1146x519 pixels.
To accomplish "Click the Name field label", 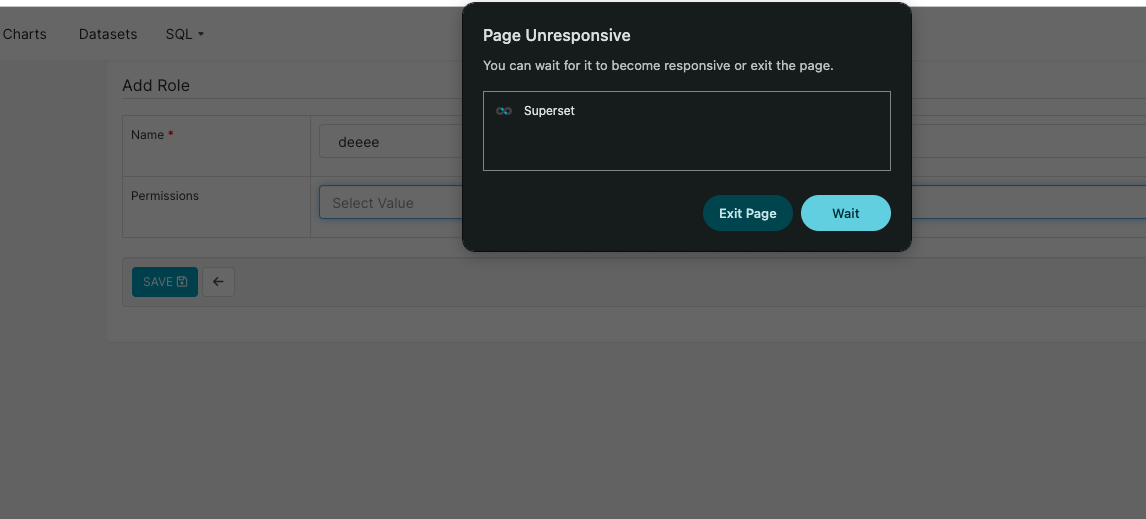I will pos(147,135).
